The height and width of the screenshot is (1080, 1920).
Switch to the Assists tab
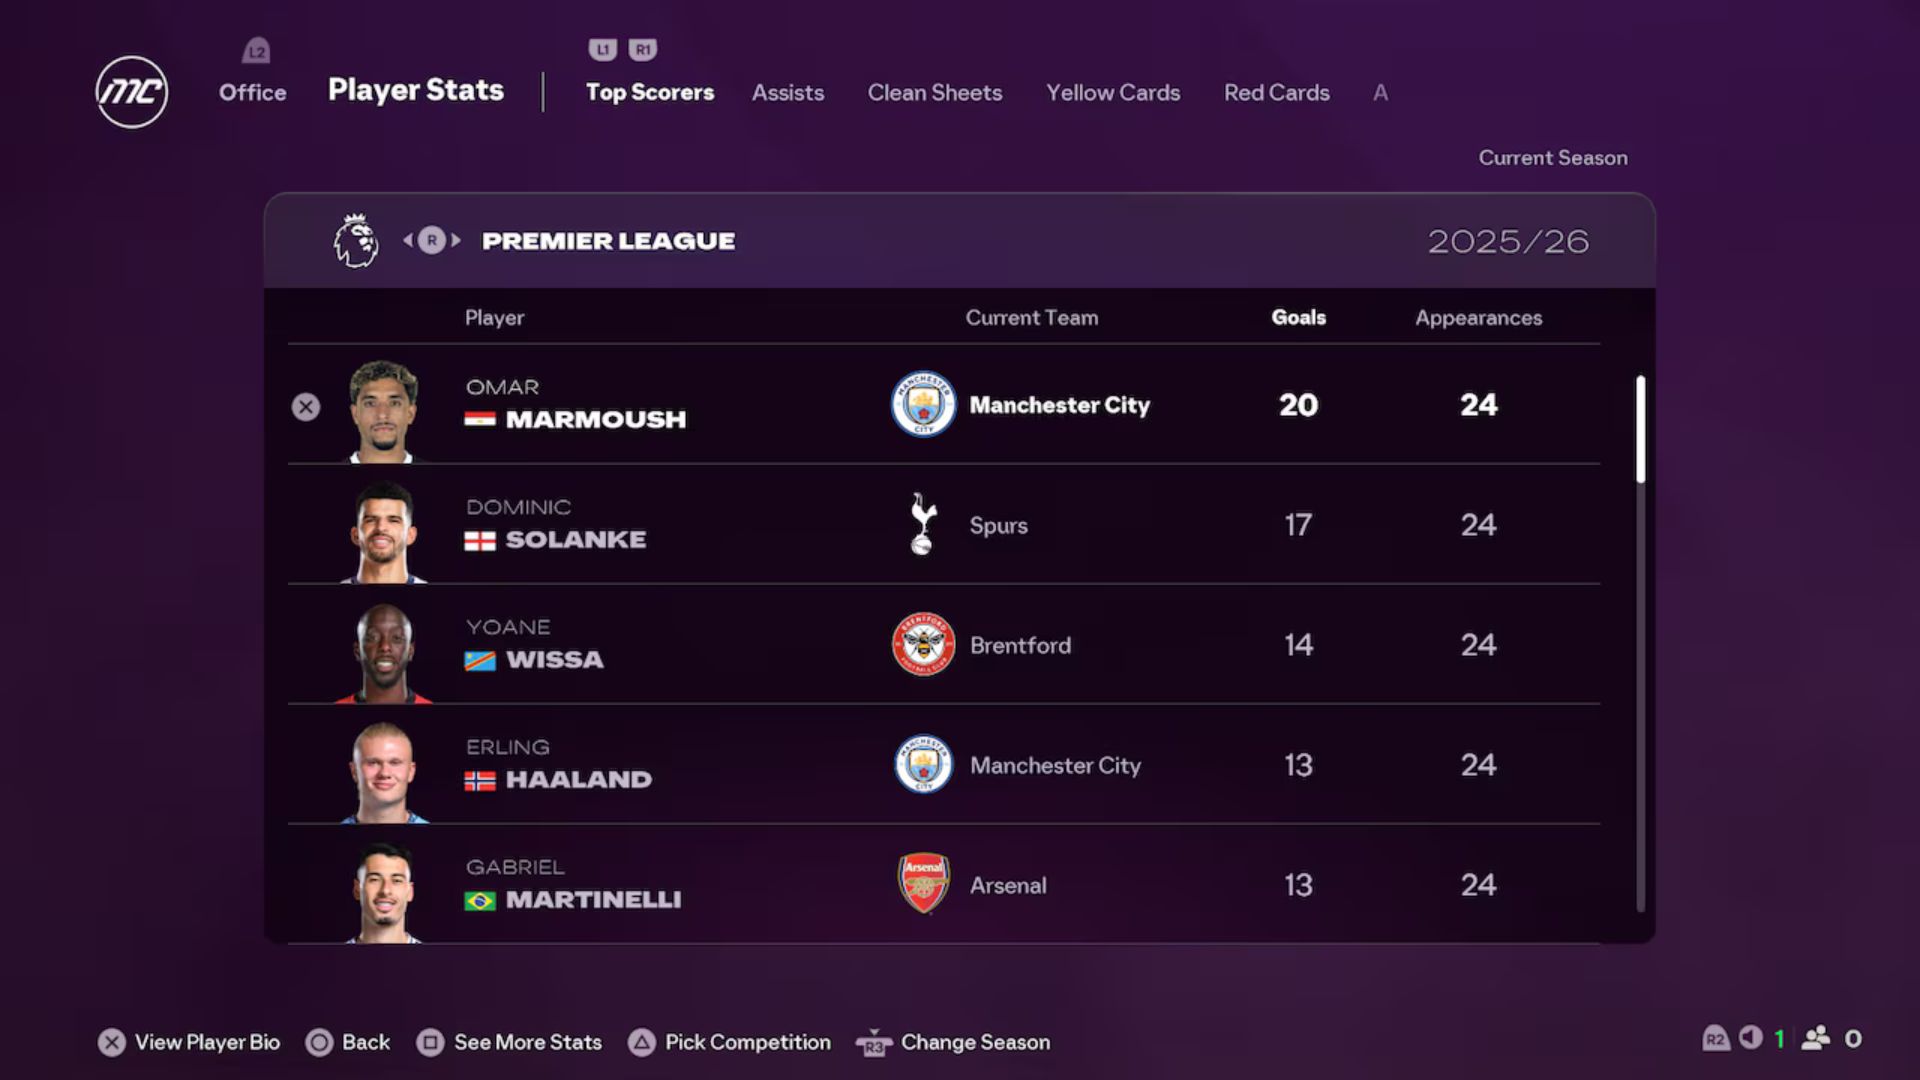click(x=788, y=93)
